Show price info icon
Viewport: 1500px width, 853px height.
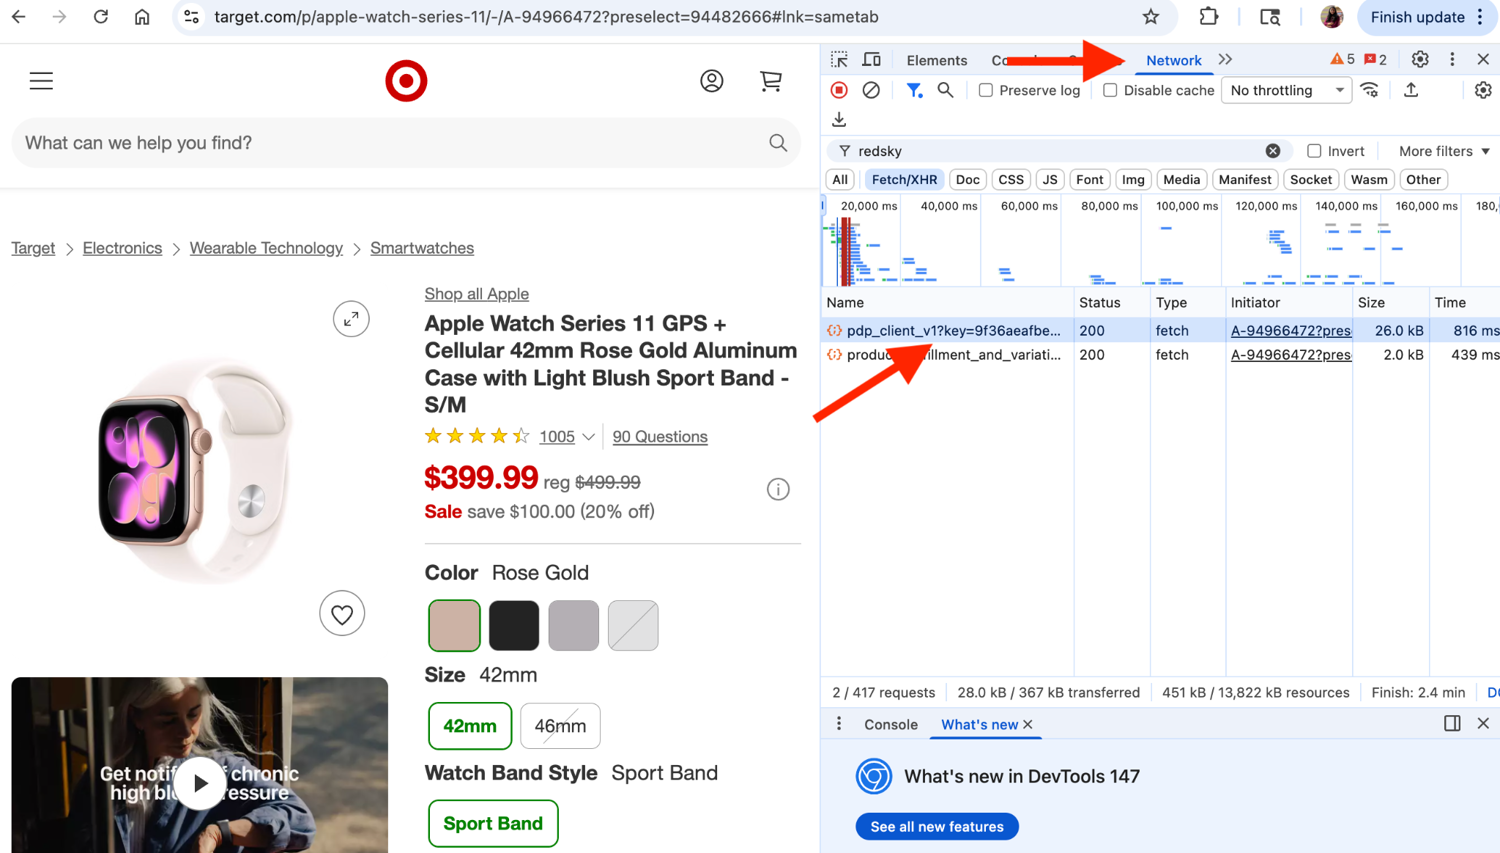(x=778, y=489)
